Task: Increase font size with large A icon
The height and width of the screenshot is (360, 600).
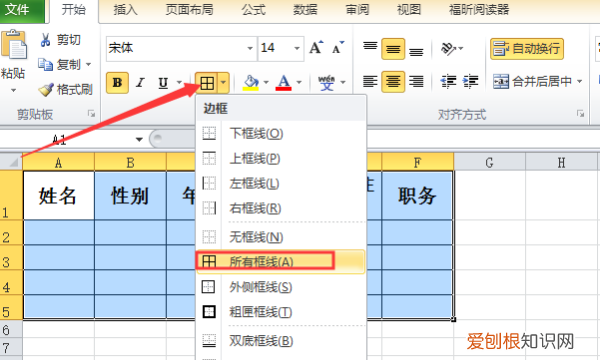Action: (316, 47)
